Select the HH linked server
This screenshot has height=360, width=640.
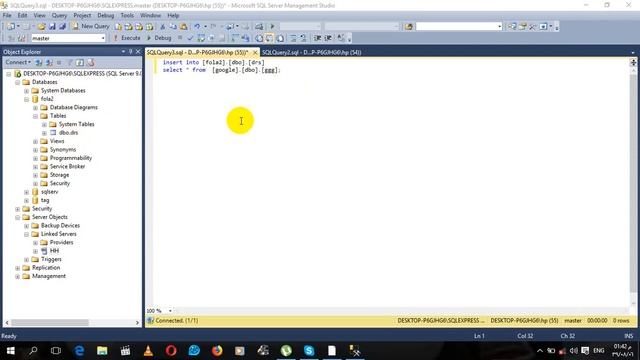pos(54,251)
